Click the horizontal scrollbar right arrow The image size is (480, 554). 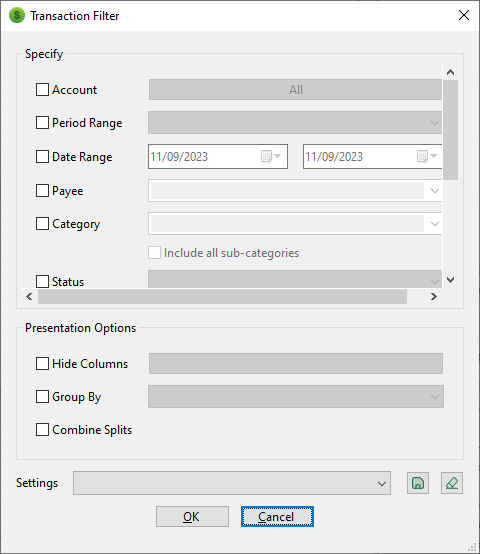[434, 296]
